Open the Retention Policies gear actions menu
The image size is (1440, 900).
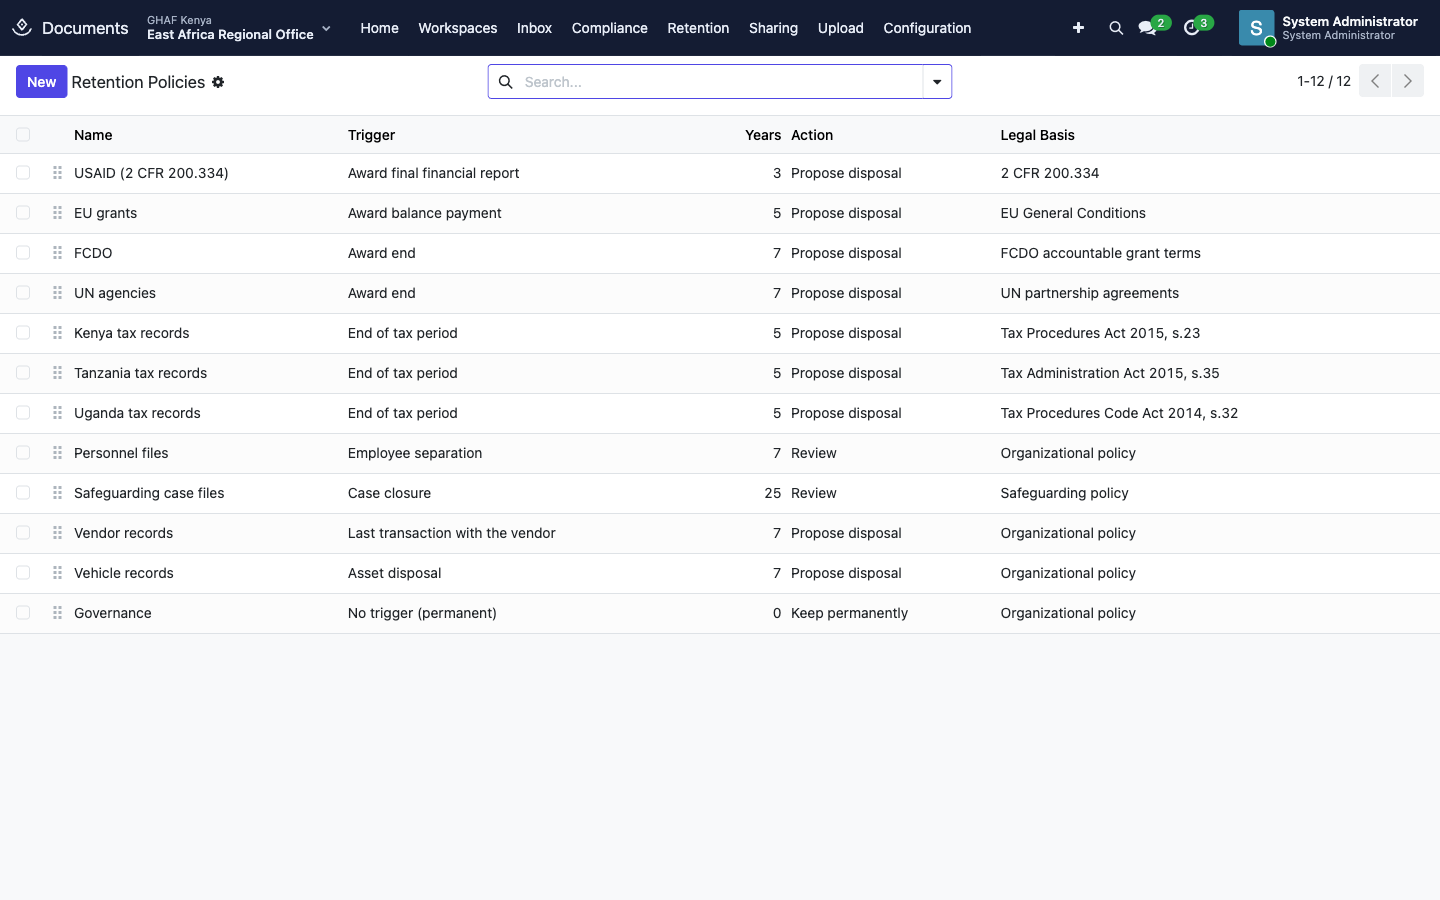coord(218,82)
